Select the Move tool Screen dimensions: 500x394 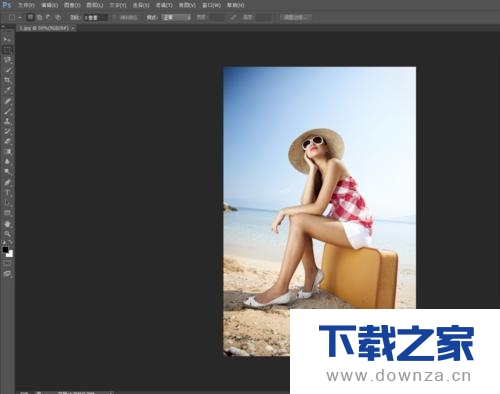tap(7, 39)
